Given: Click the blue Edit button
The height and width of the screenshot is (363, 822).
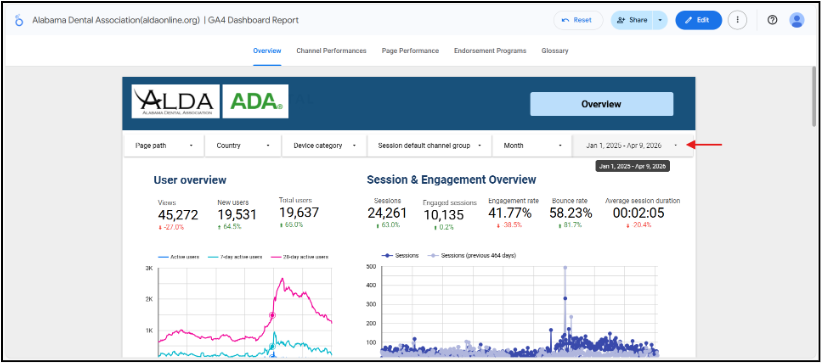Looking at the screenshot, I should [x=698, y=20].
